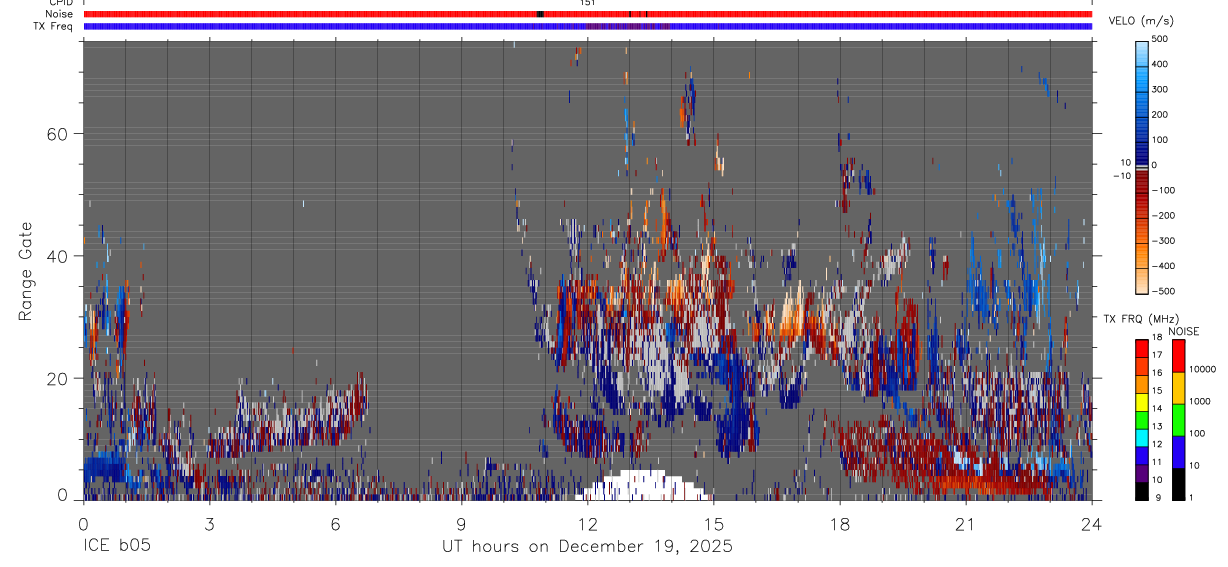Click the velocity scale label '400'

click(1160, 64)
